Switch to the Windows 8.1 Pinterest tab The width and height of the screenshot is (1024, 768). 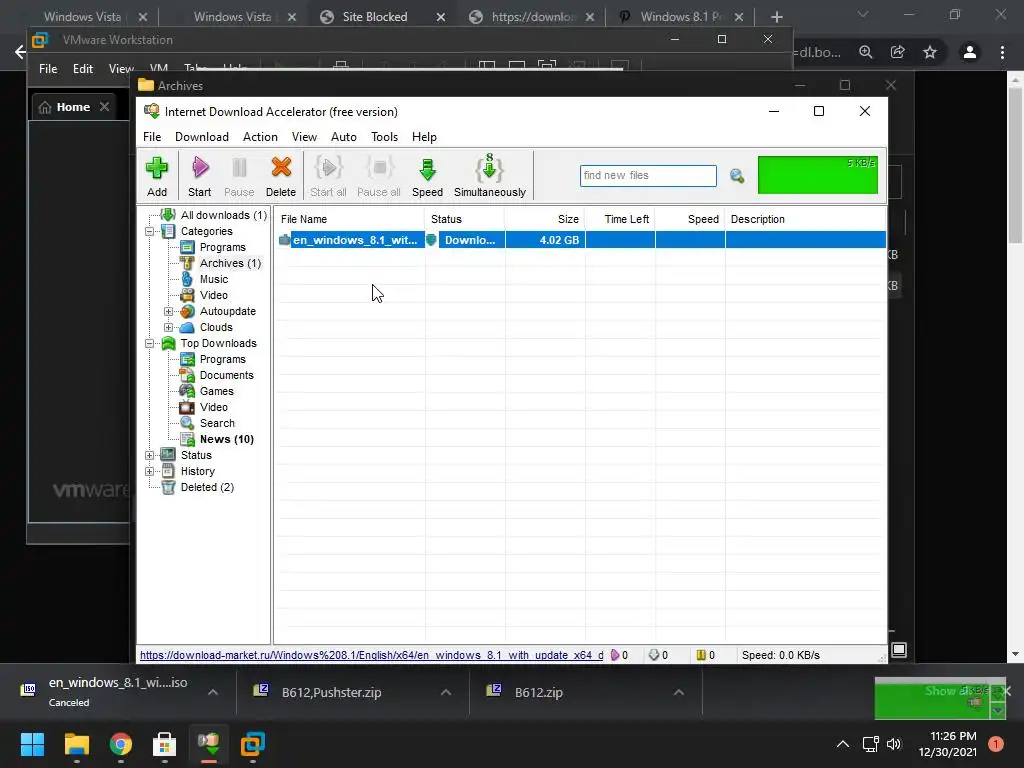680,17
